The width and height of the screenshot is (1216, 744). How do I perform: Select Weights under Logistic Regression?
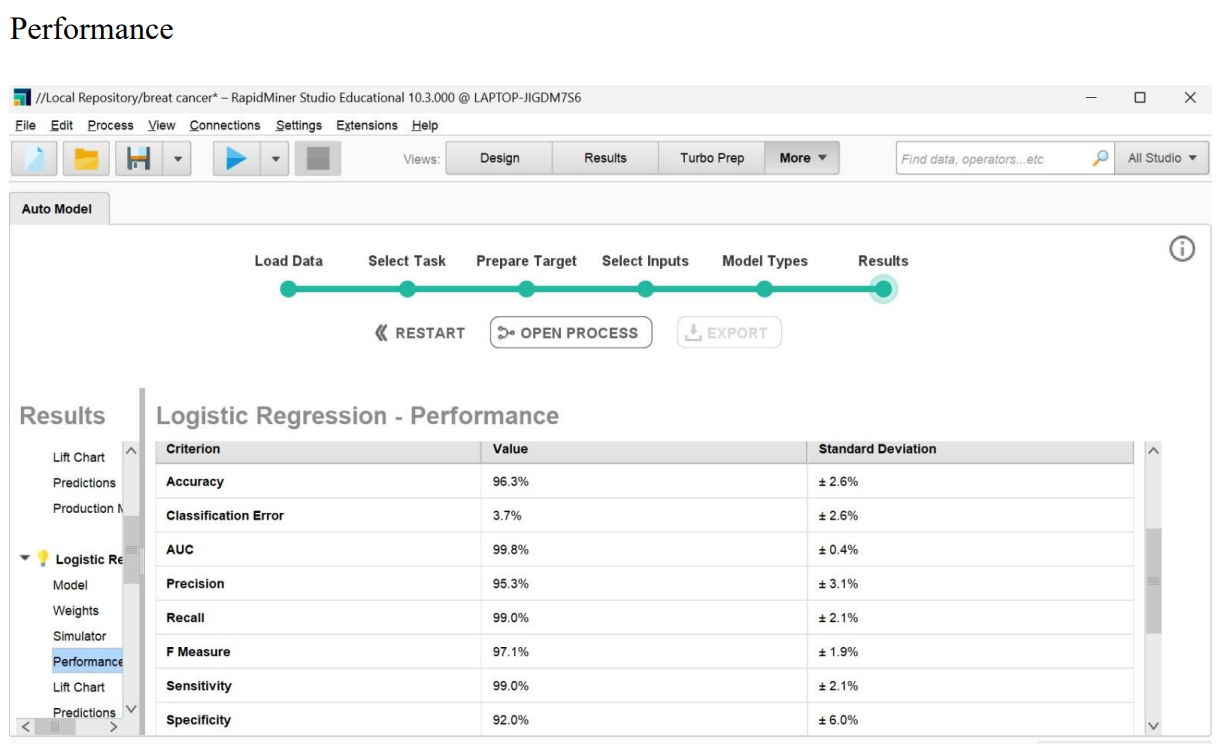pyautogui.click(x=76, y=611)
